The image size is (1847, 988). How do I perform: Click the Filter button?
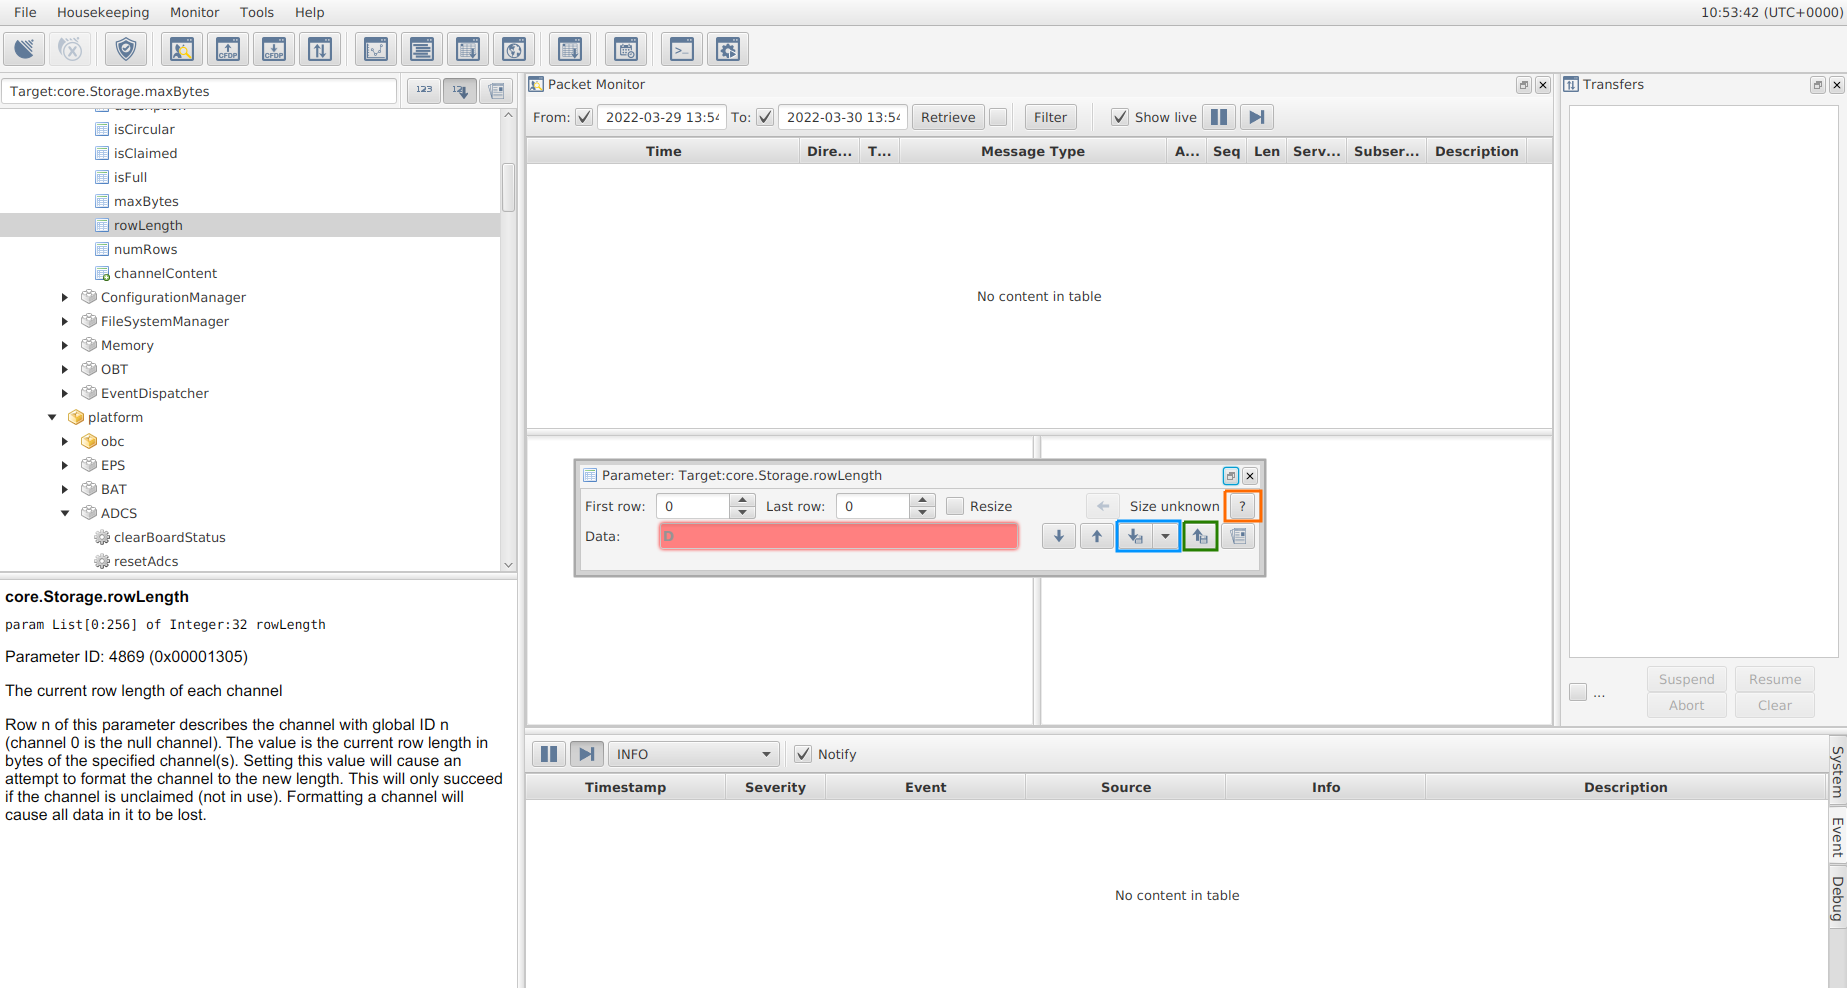[1050, 117]
